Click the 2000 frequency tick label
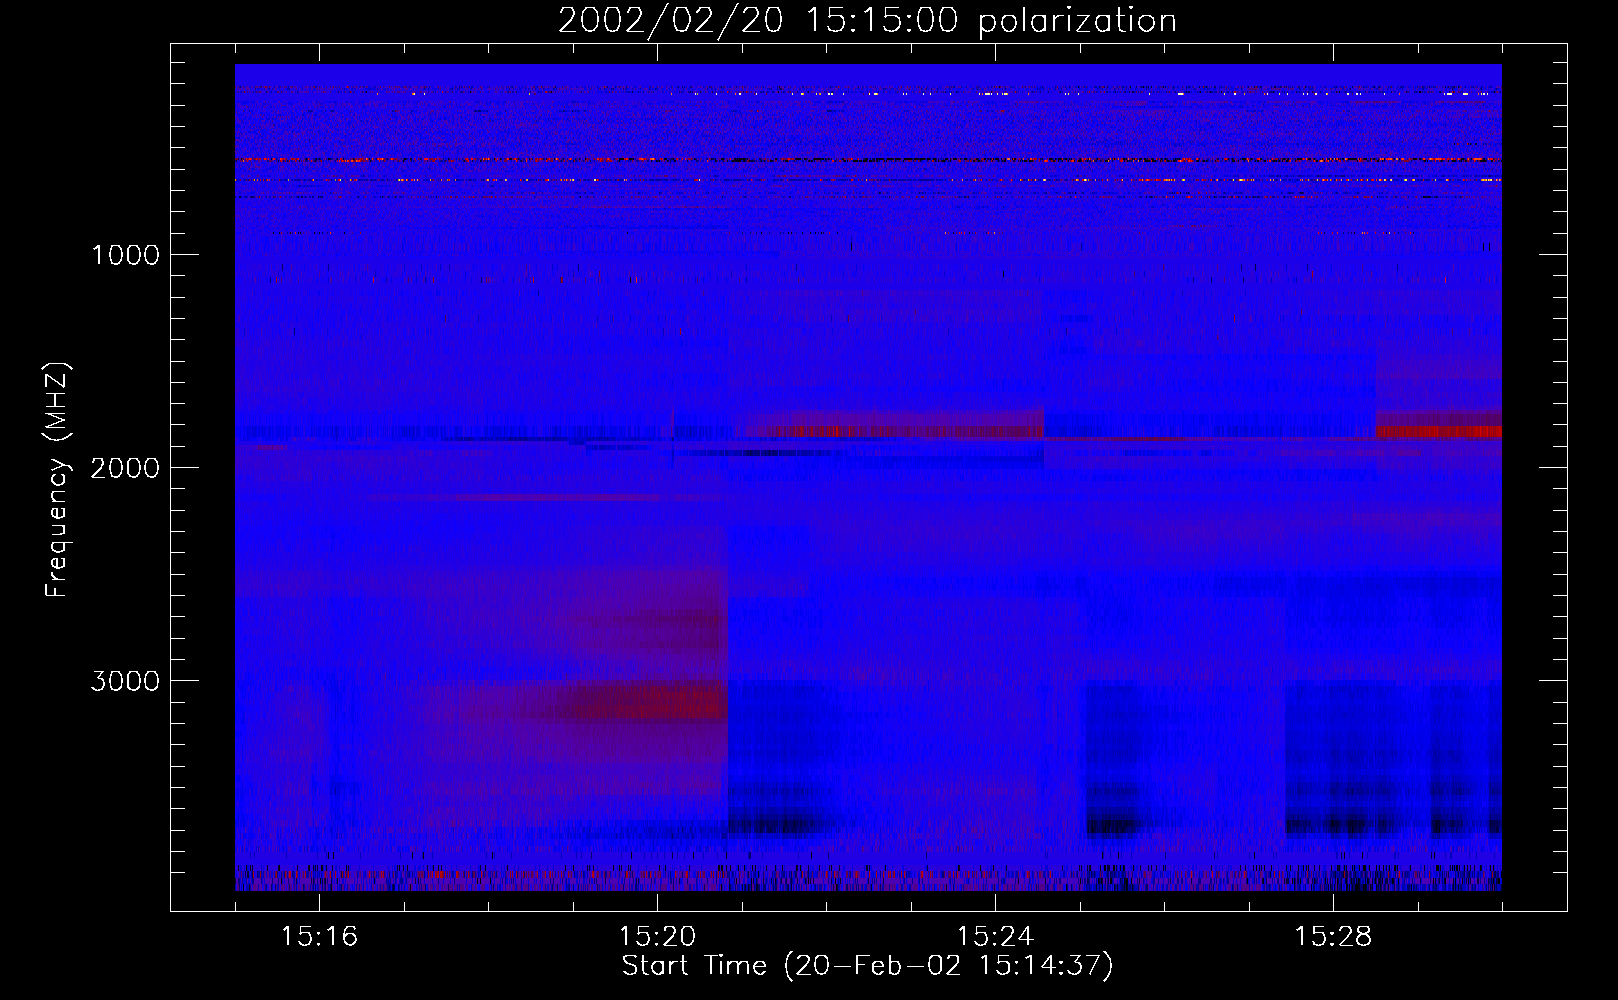 125,468
